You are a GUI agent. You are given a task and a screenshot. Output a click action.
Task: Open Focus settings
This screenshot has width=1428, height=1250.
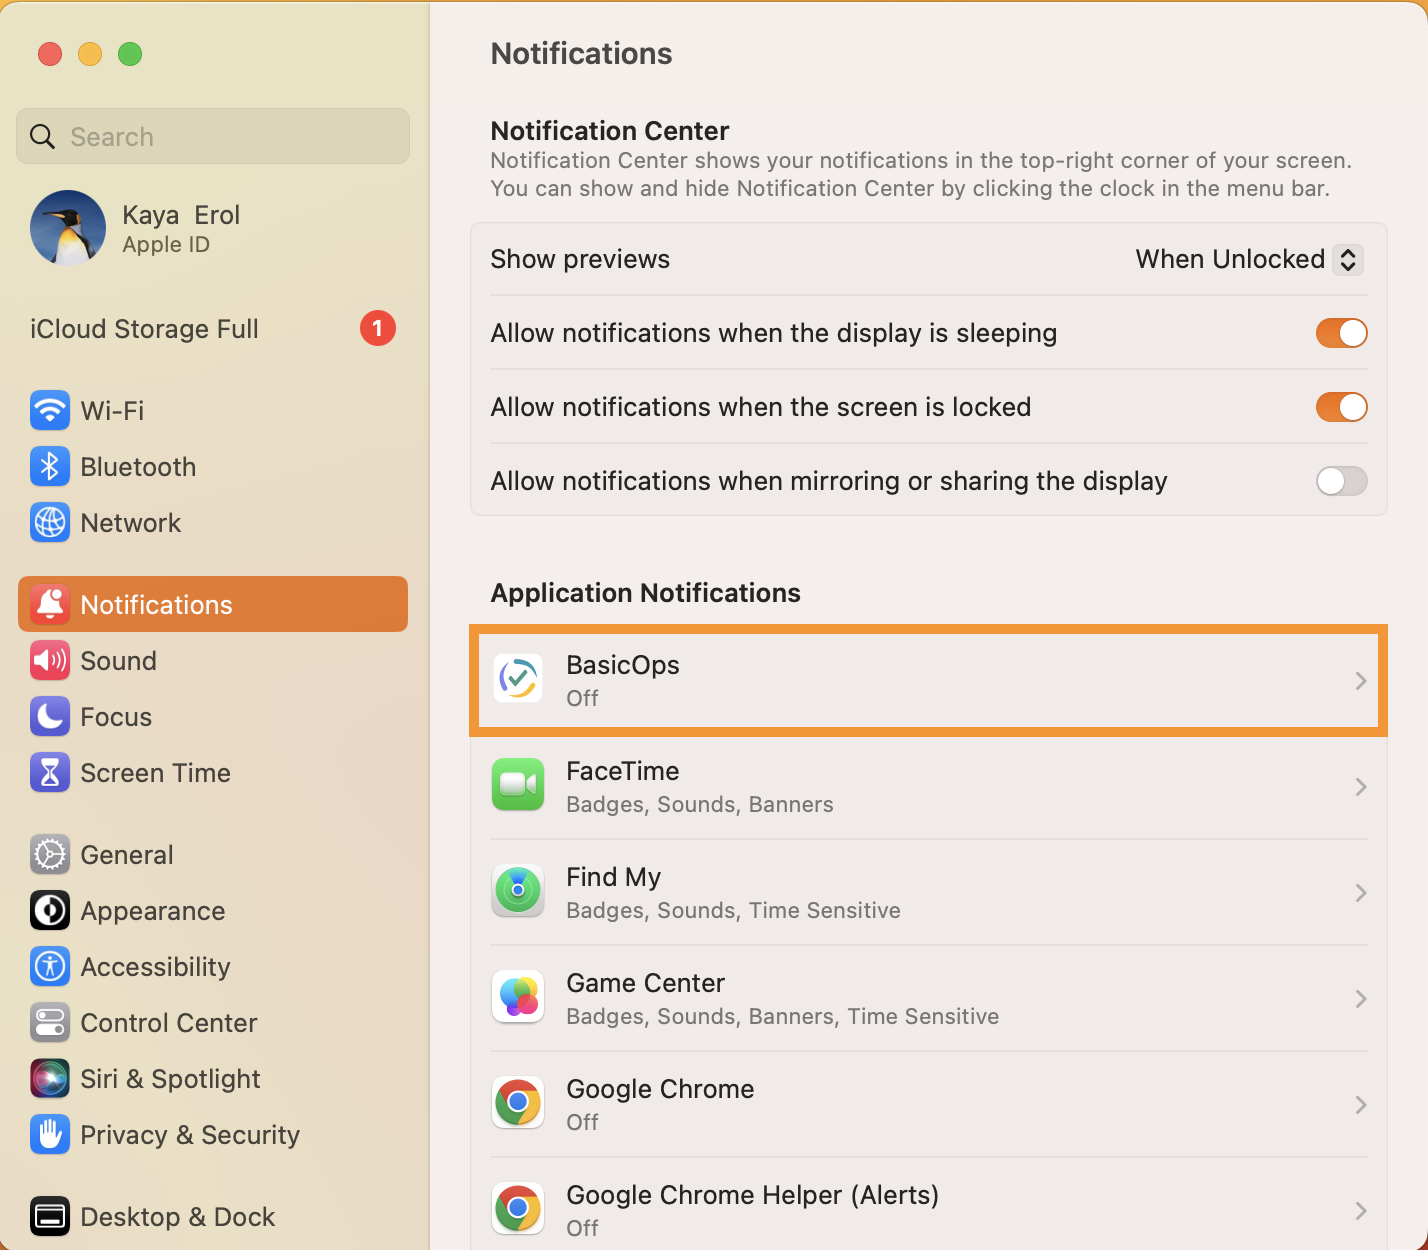pos(213,716)
